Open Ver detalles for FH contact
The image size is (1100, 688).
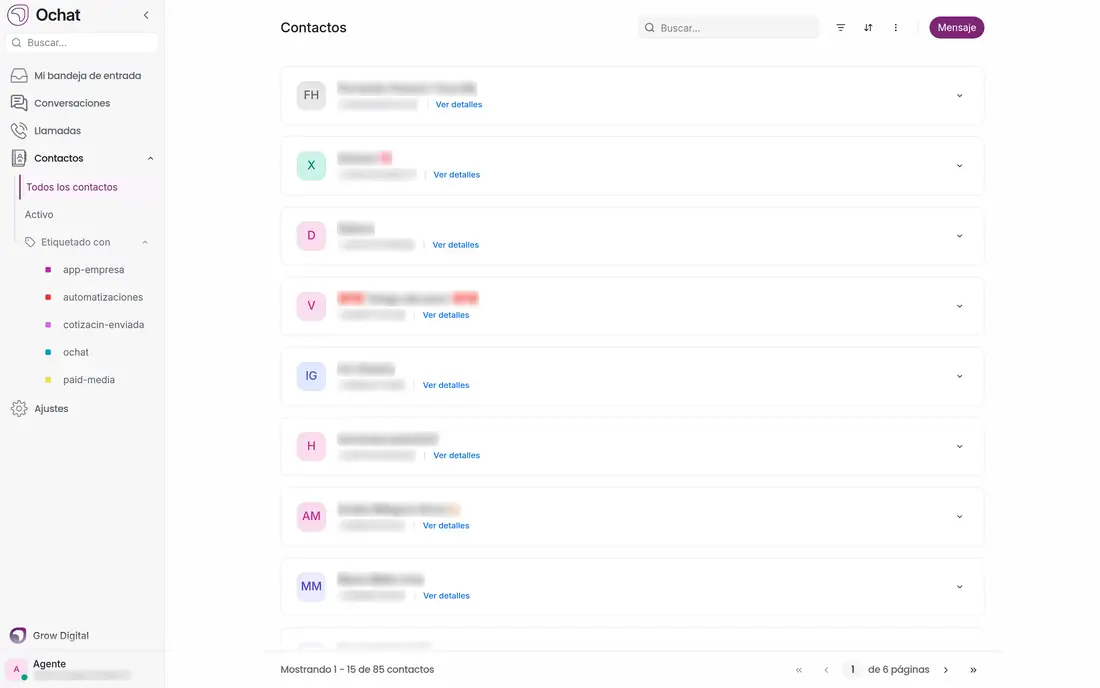pyautogui.click(x=459, y=104)
